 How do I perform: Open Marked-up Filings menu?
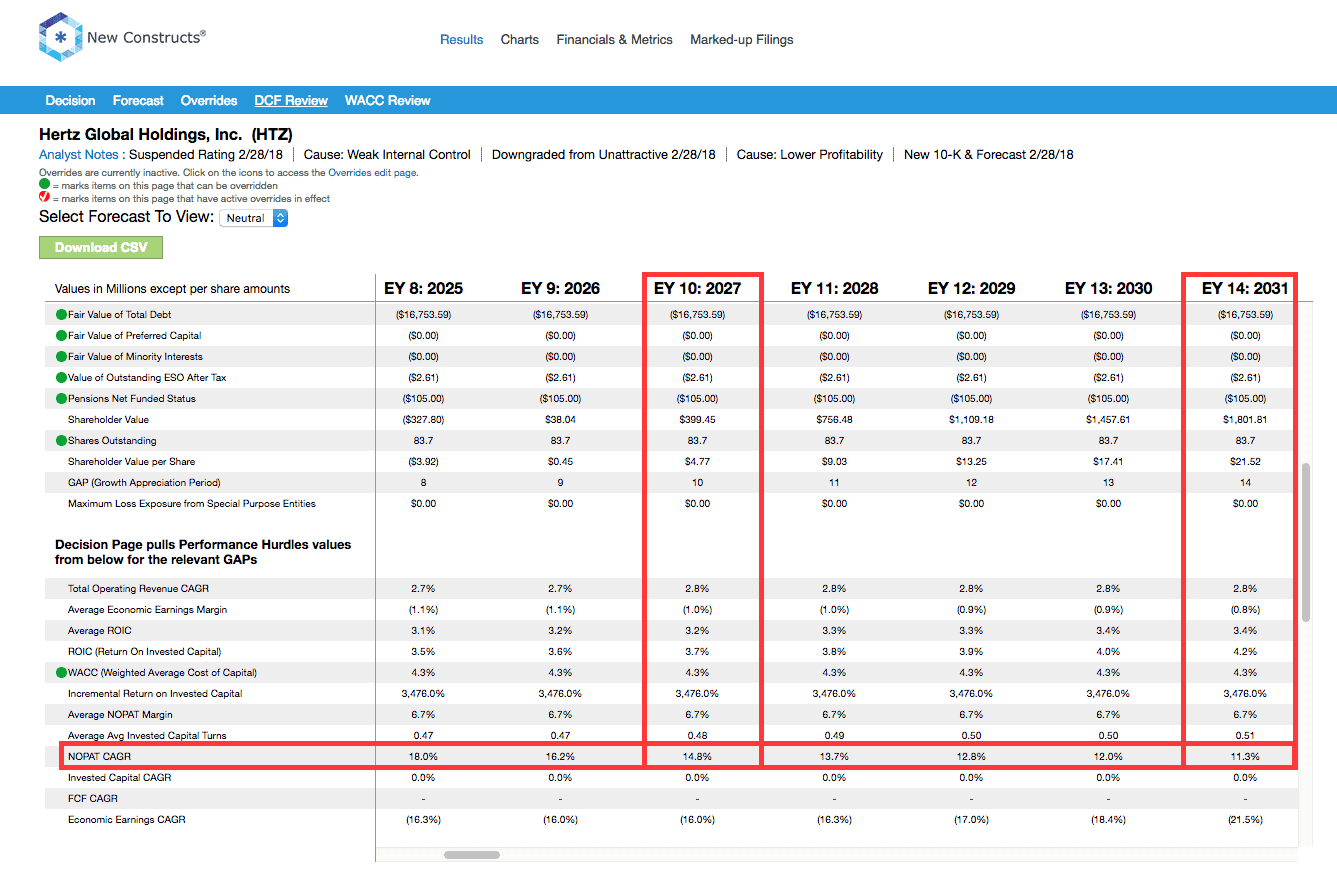point(741,40)
